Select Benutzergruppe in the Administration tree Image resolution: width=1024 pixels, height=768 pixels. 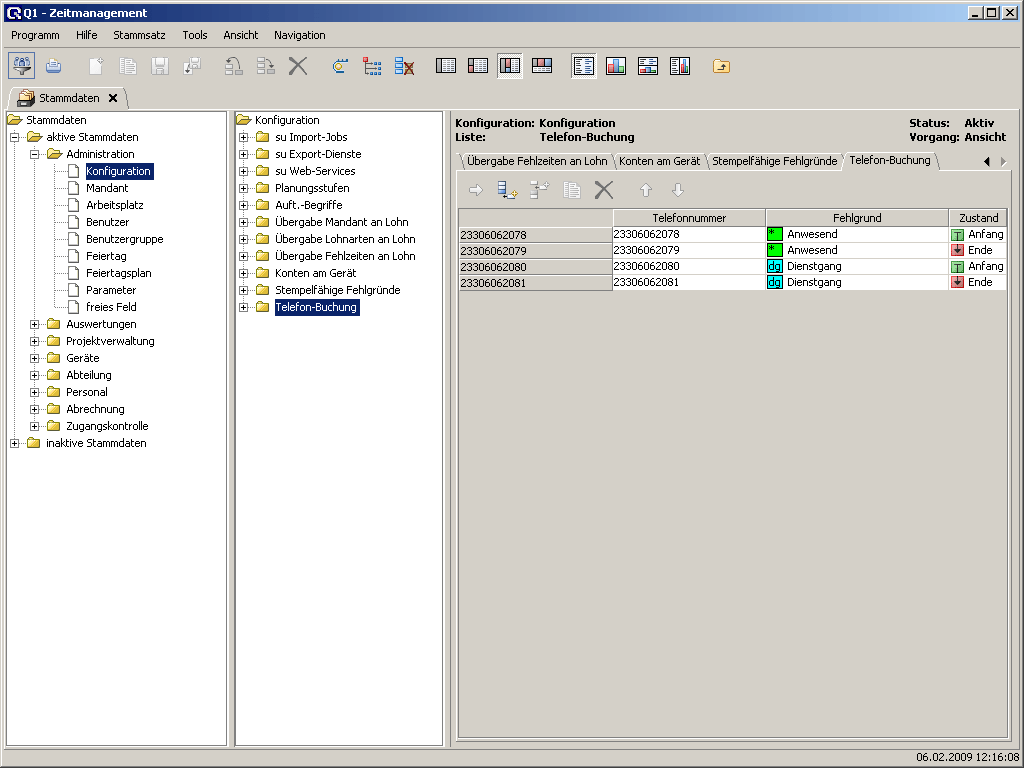[124, 239]
